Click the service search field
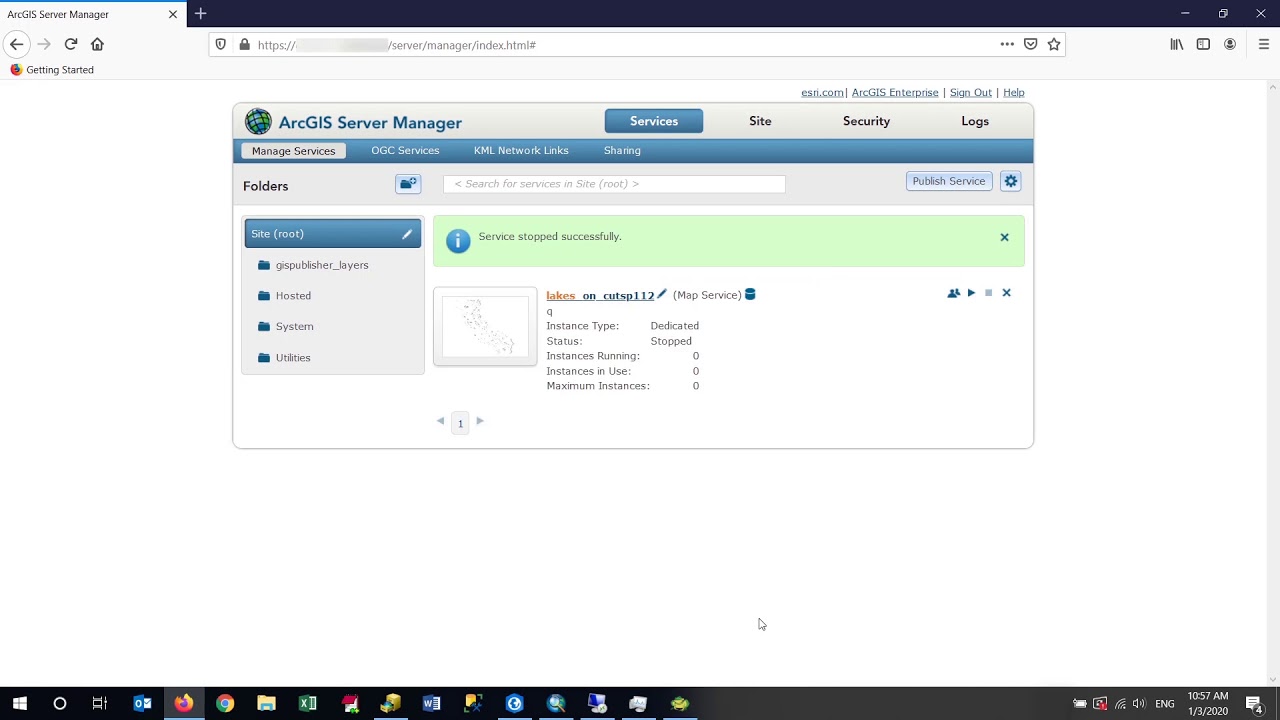The image size is (1280, 720). [x=614, y=184]
